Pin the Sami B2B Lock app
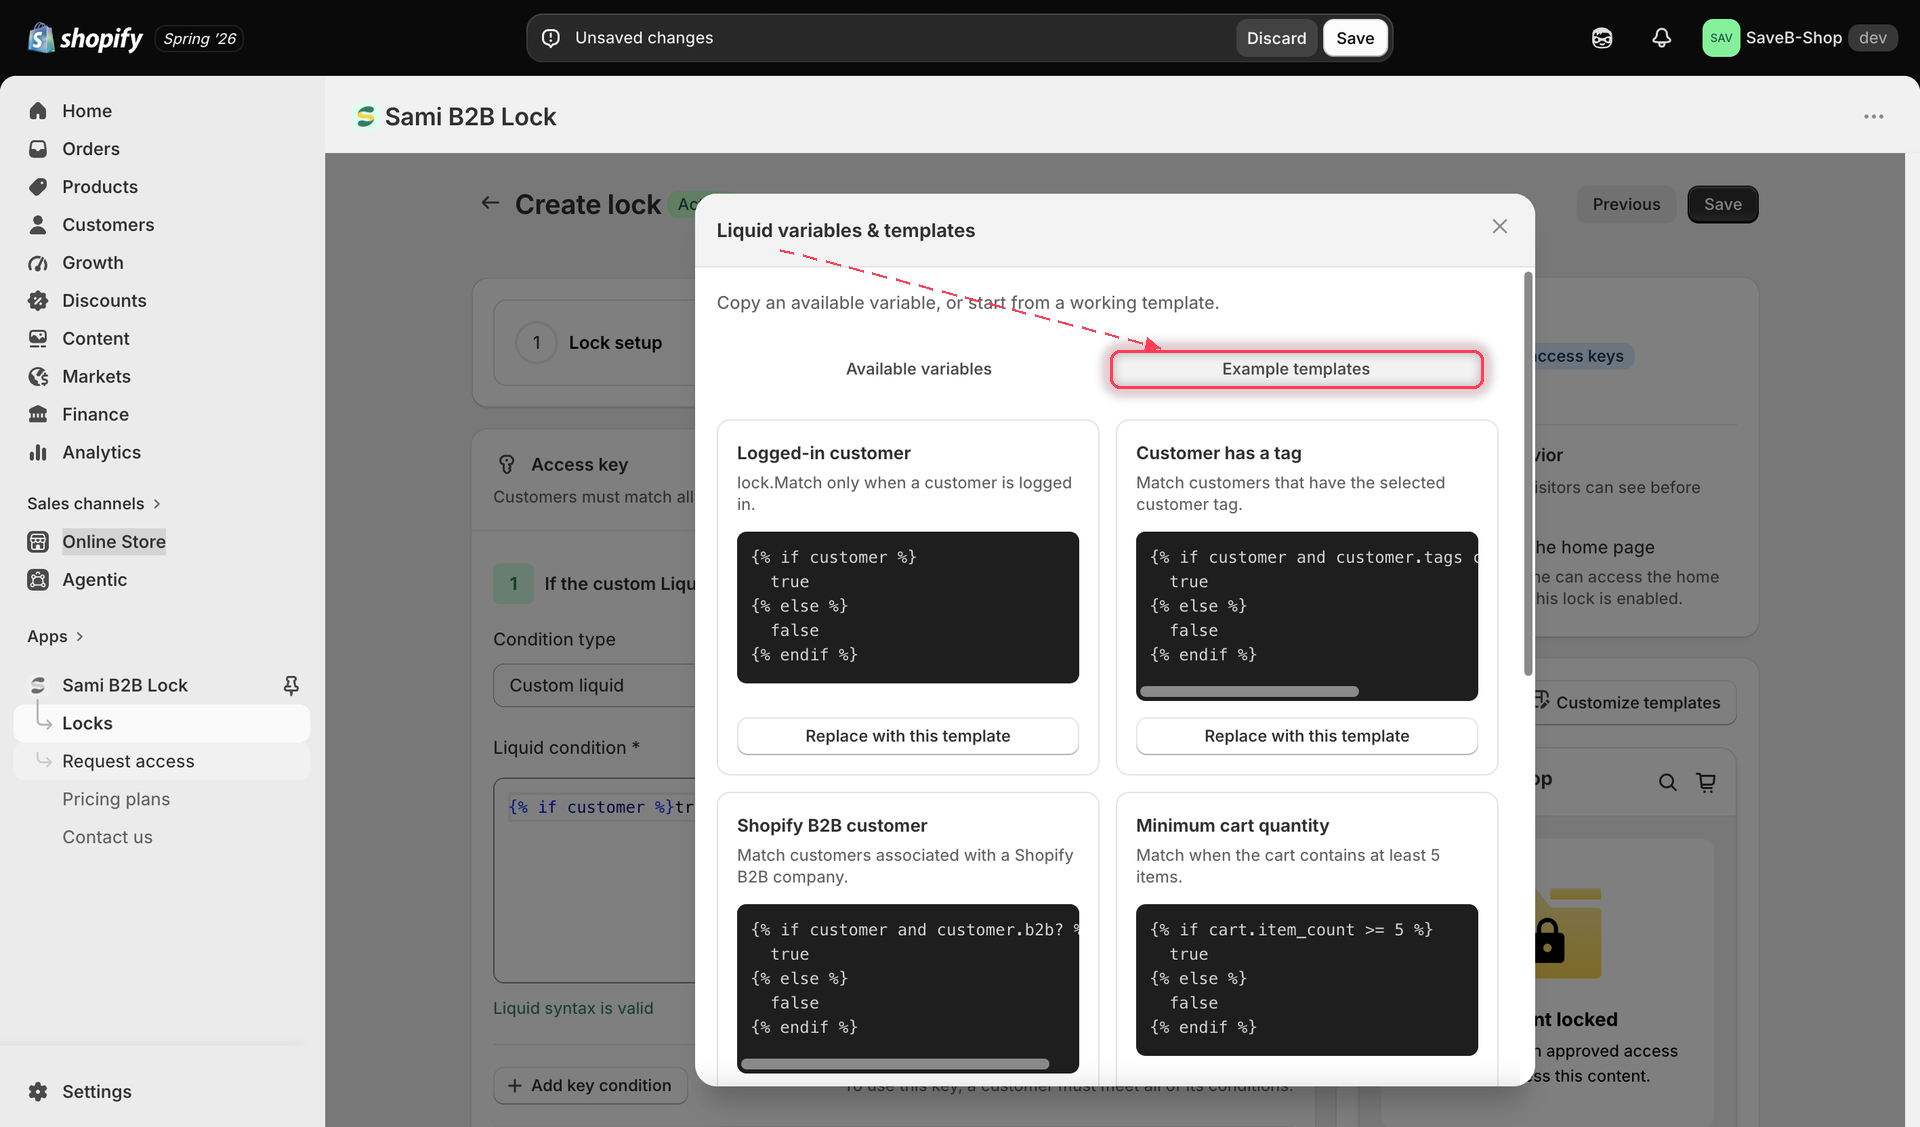This screenshot has height=1127, width=1920. [291, 685]
